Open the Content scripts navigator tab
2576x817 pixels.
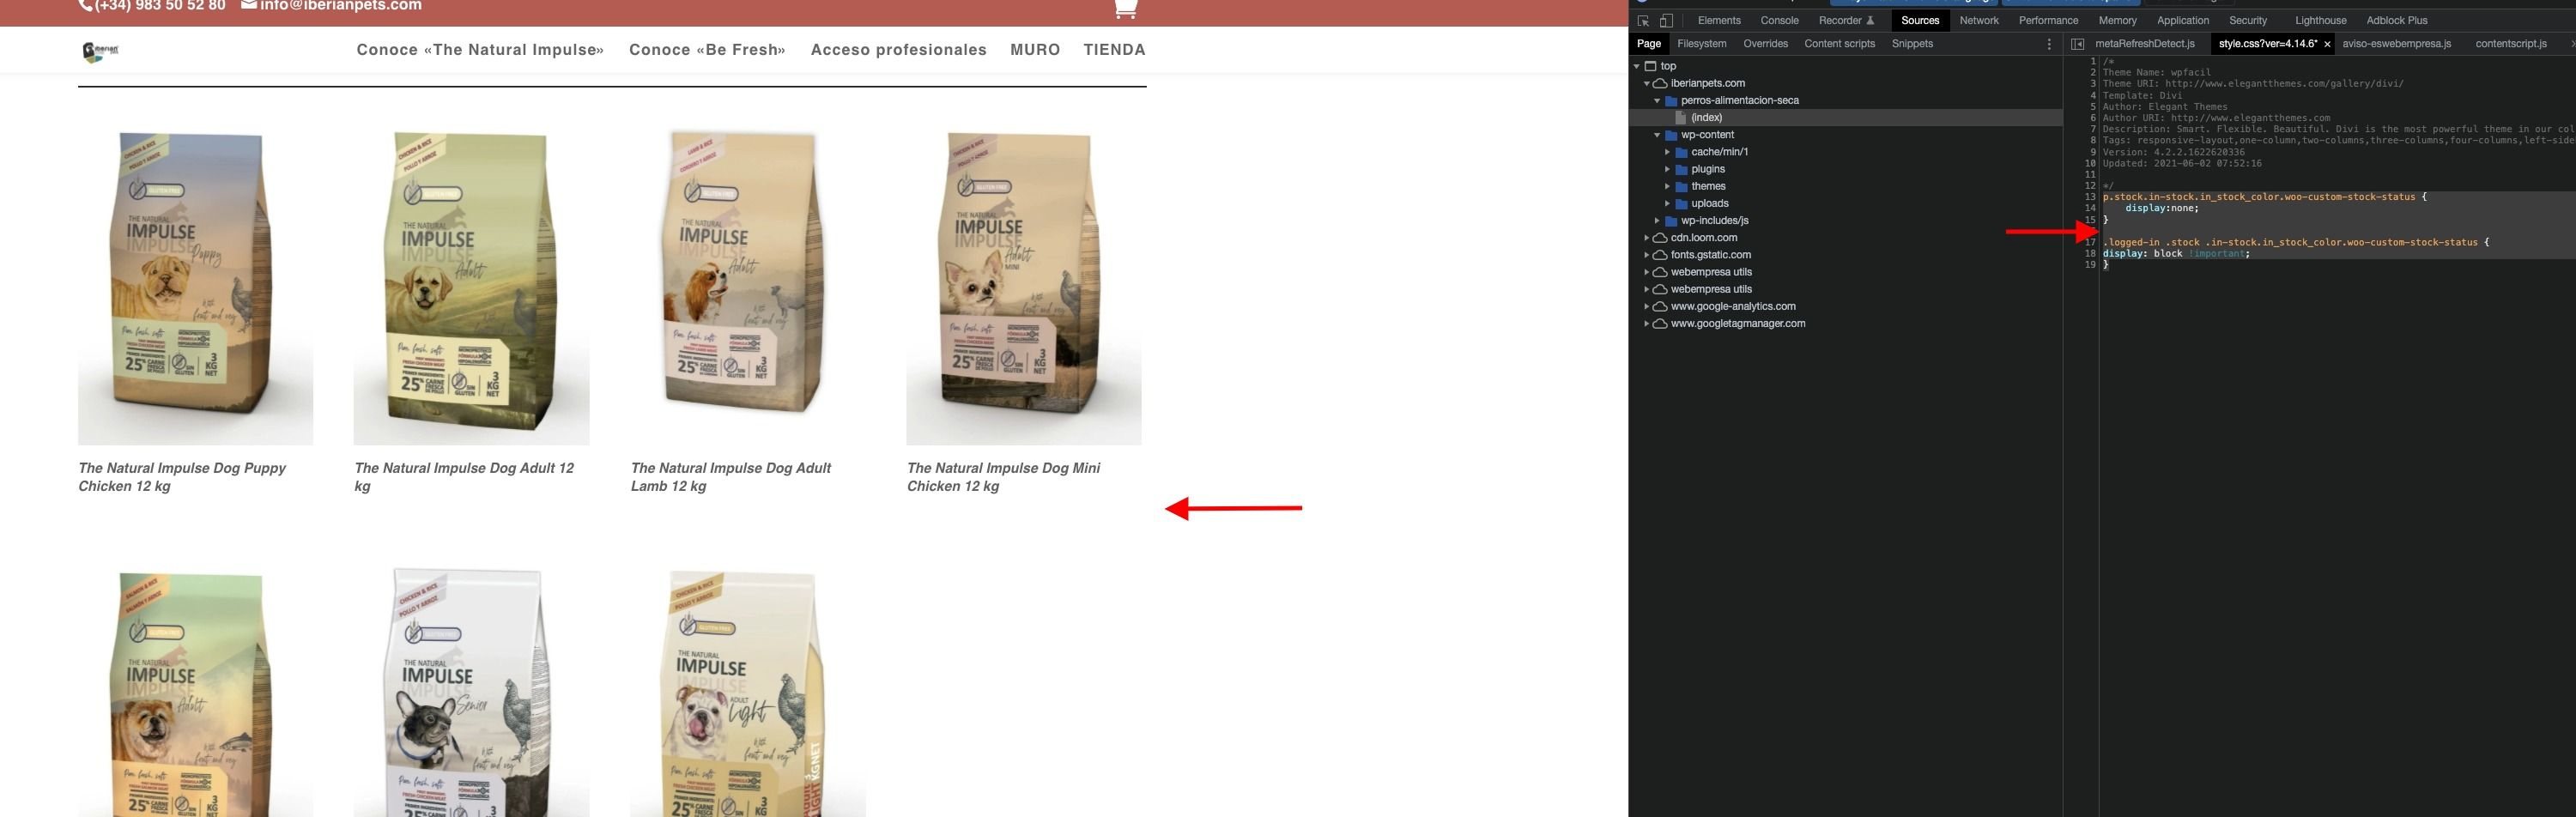click(x=1840, y=44)
